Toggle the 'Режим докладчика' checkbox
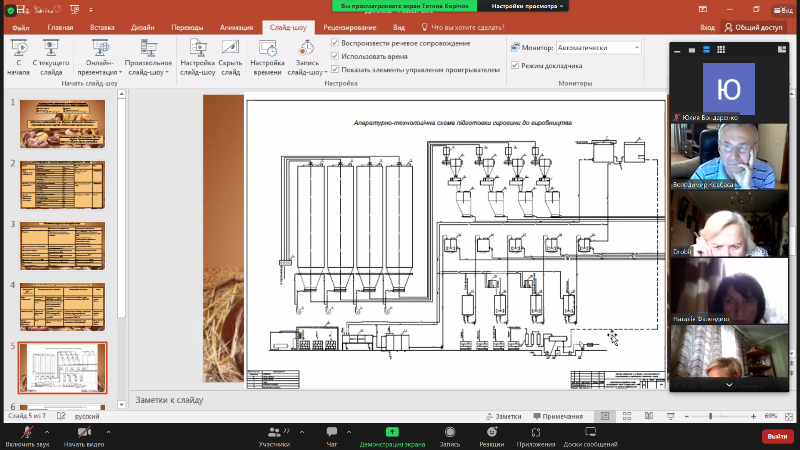This screenshot has height=450, width=800. pos(514,65)
